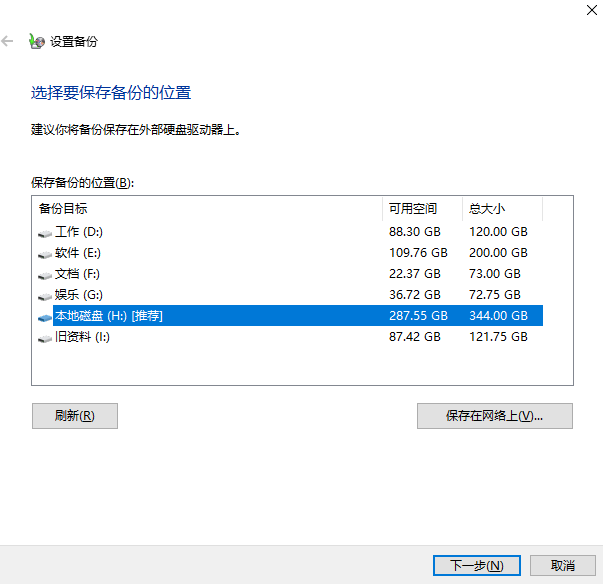Image resolution: width=603 pixels, height=584 pixels.
Task: Click the 287.55 GB free space value
Action: [418, 316]
